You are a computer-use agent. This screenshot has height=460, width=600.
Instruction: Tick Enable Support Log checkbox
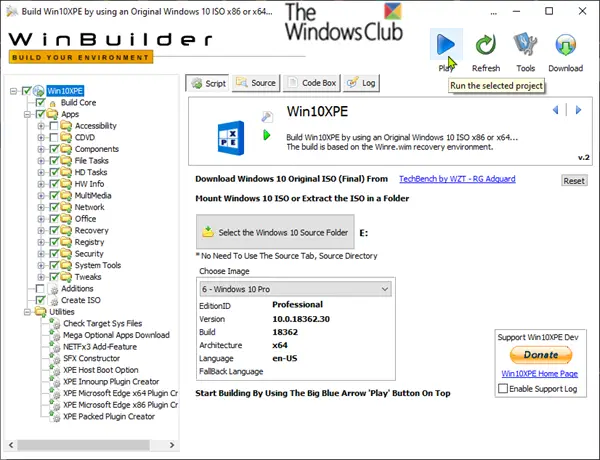click(503, 388)
